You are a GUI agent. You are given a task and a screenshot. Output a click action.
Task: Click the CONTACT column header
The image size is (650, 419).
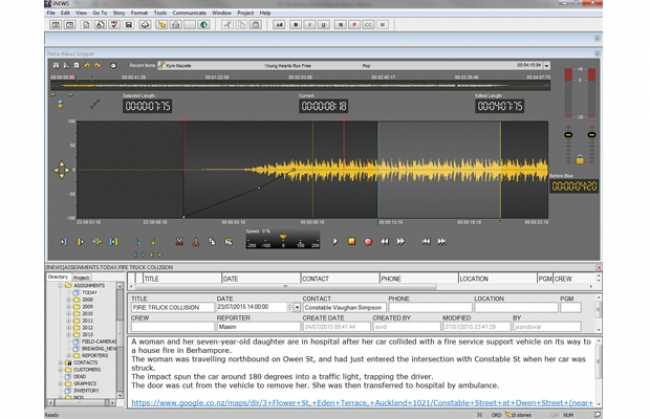(x=340, y=279)
